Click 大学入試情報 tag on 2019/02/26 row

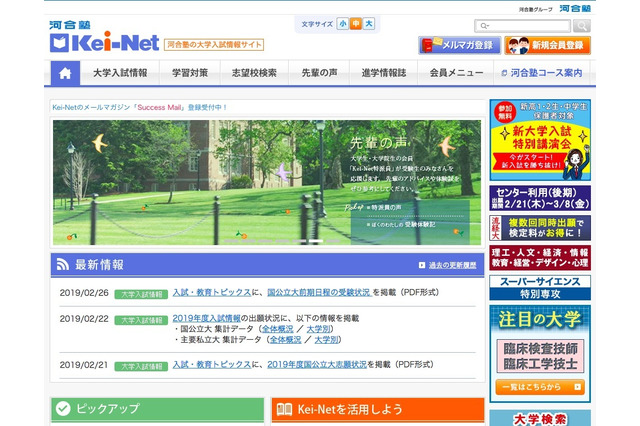click(141, 294)
